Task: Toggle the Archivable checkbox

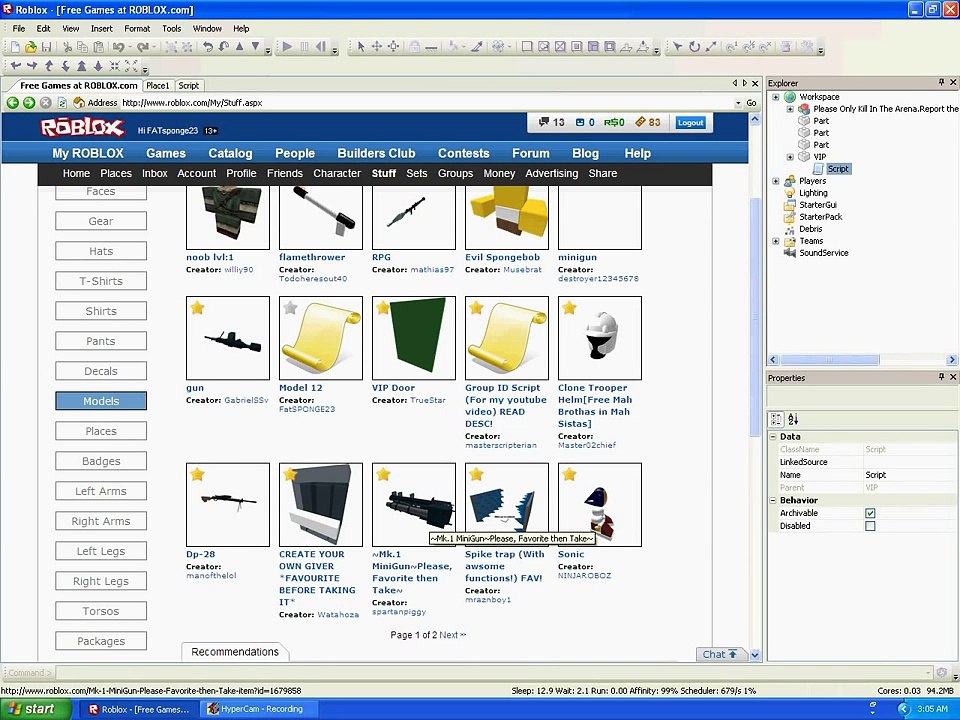Action: [x=870, y=513]
